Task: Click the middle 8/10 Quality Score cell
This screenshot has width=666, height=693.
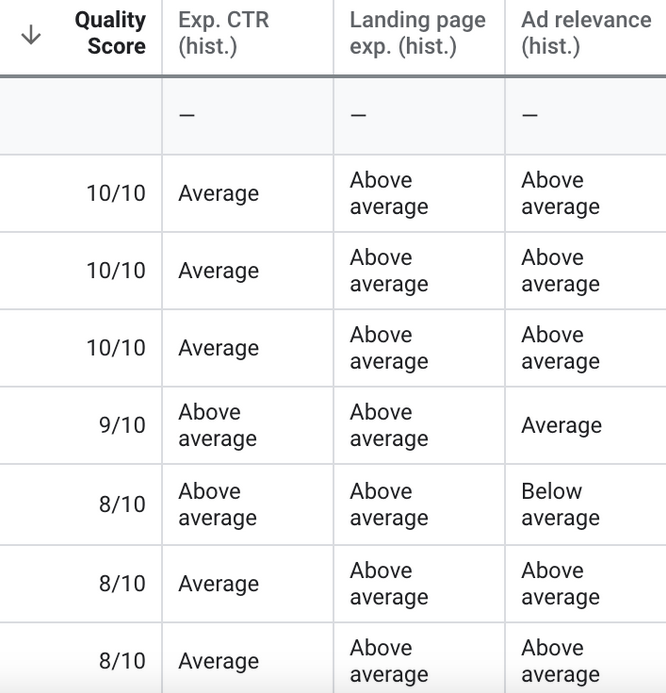Action: (x=122, y=583)
